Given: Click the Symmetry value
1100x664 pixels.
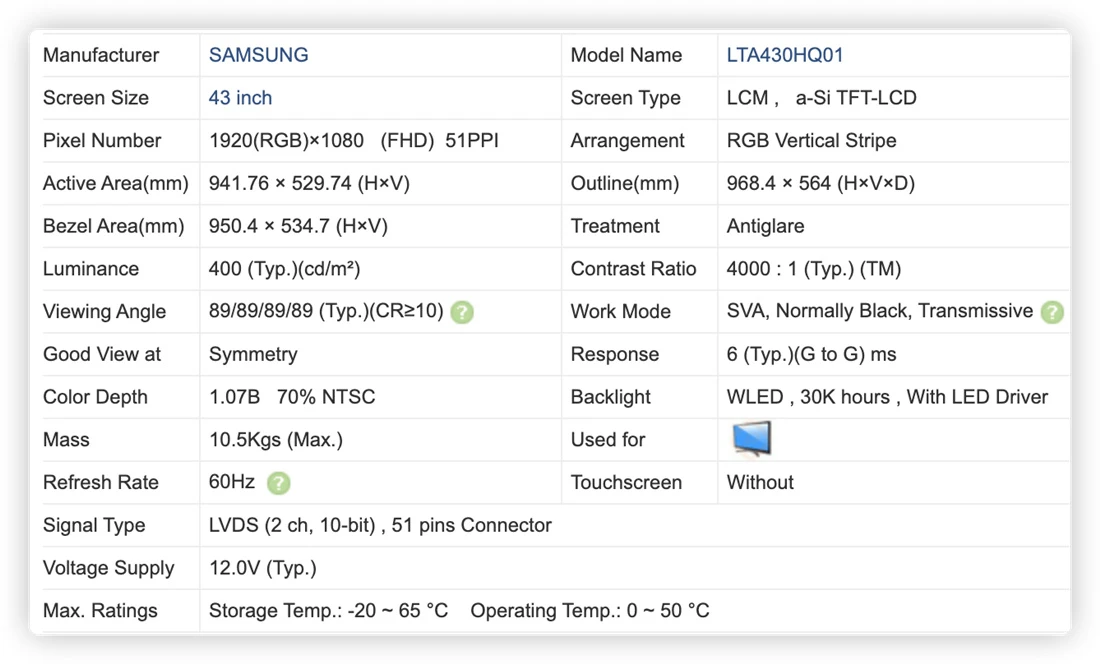Looking at the screenshot, I should click(x=253, y=355).
